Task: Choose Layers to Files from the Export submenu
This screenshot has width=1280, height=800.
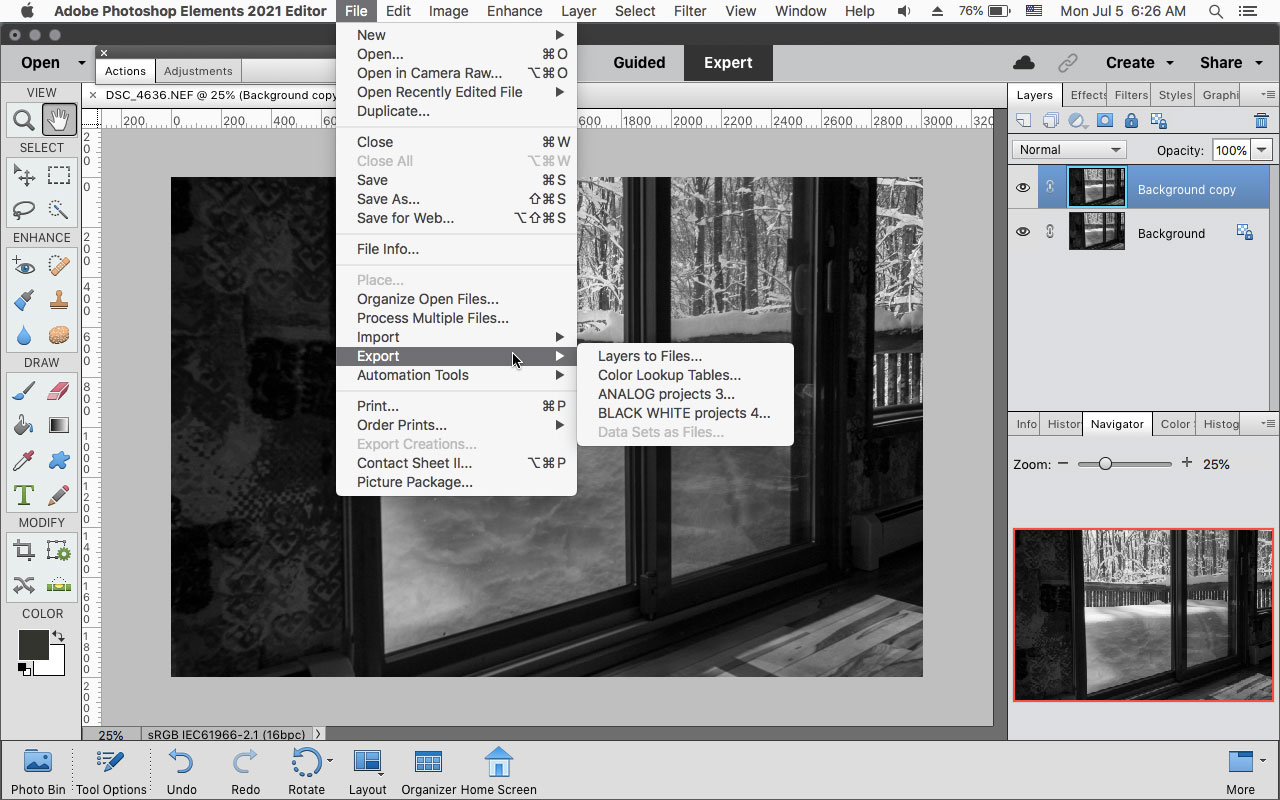Action: pos(650,356)
